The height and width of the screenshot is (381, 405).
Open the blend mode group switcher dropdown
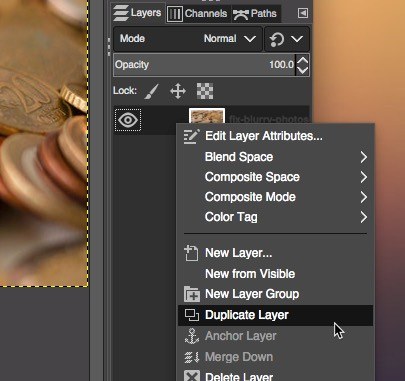click(287, 39)
